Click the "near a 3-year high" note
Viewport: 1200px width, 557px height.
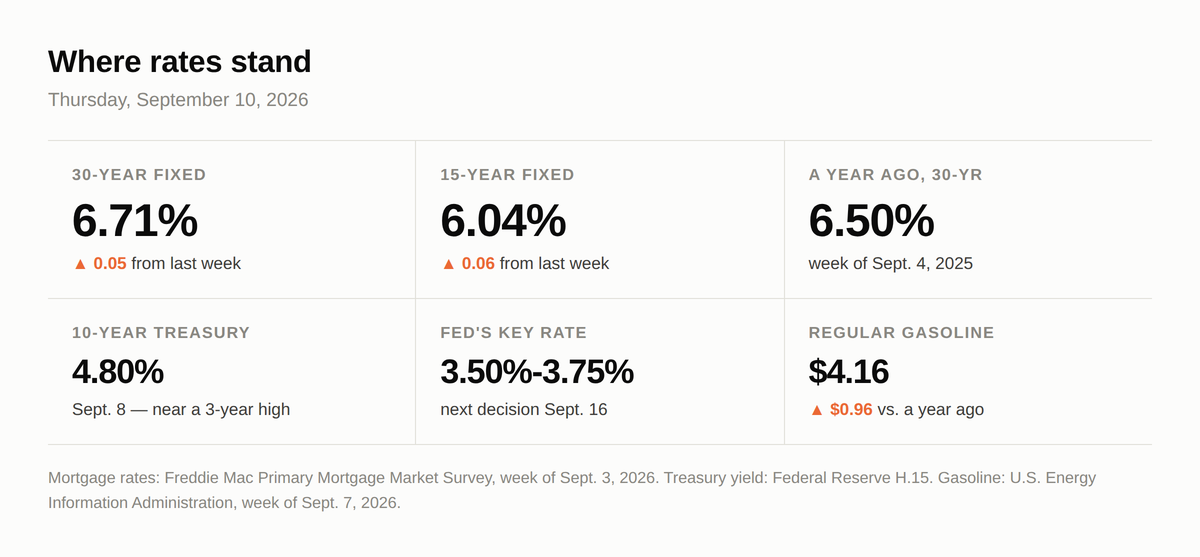click(221, 410)
